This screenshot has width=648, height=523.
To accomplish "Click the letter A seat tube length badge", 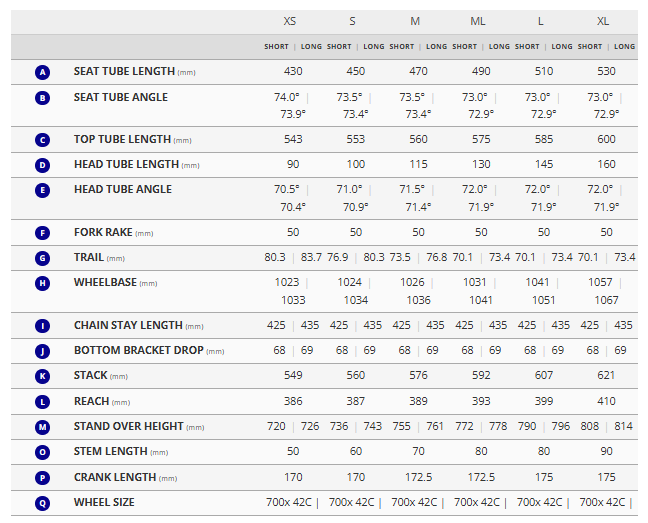I will tap(42, 72).
